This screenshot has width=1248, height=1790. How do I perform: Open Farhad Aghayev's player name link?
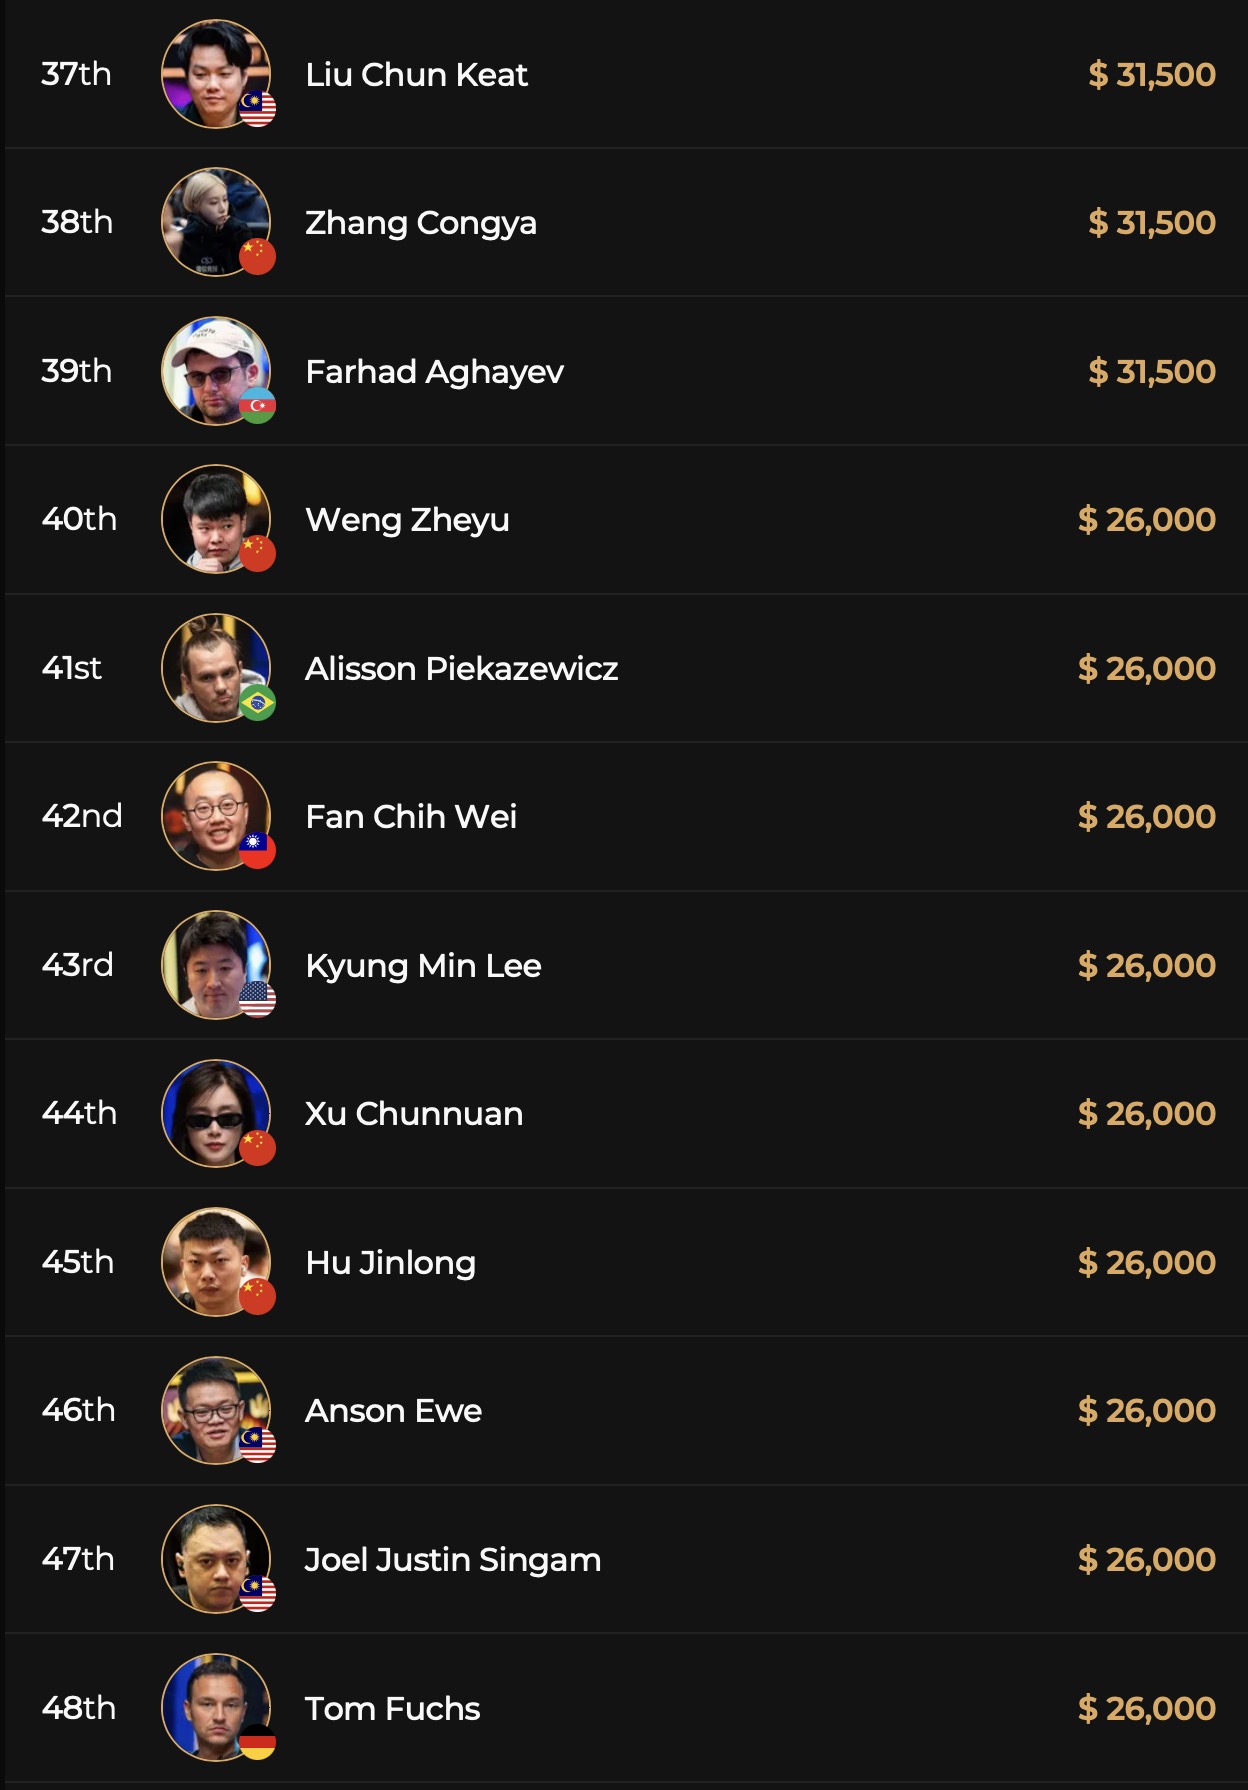[x=434, y=372]
